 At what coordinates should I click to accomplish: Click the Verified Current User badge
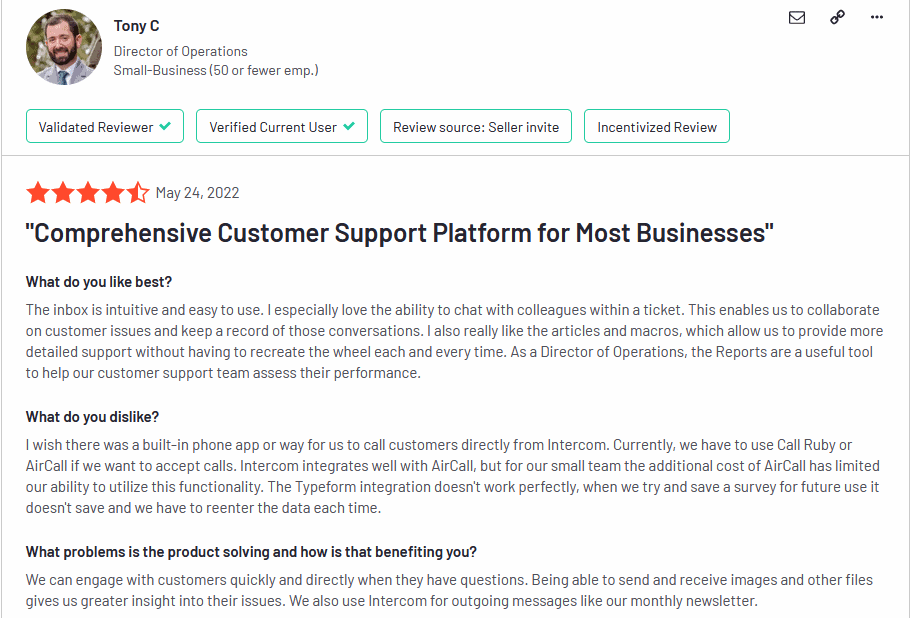click(282, 127)
